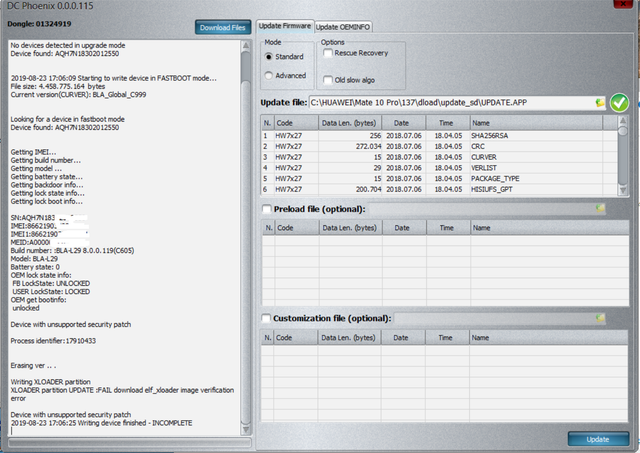
Task: Click customization table Time column header
Action: (447, 338)
